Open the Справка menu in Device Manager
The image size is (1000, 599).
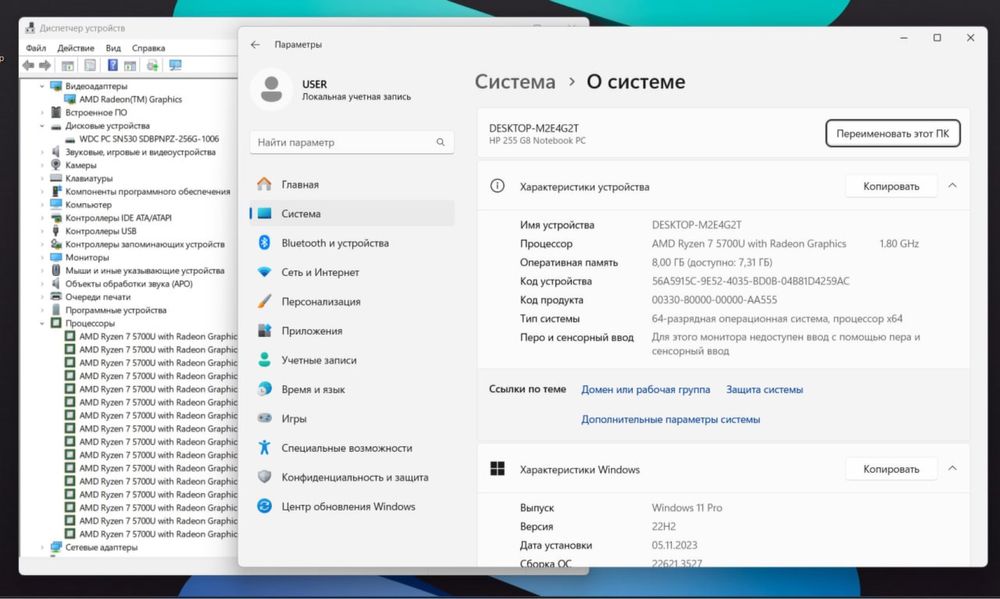(x=148, y=48)
